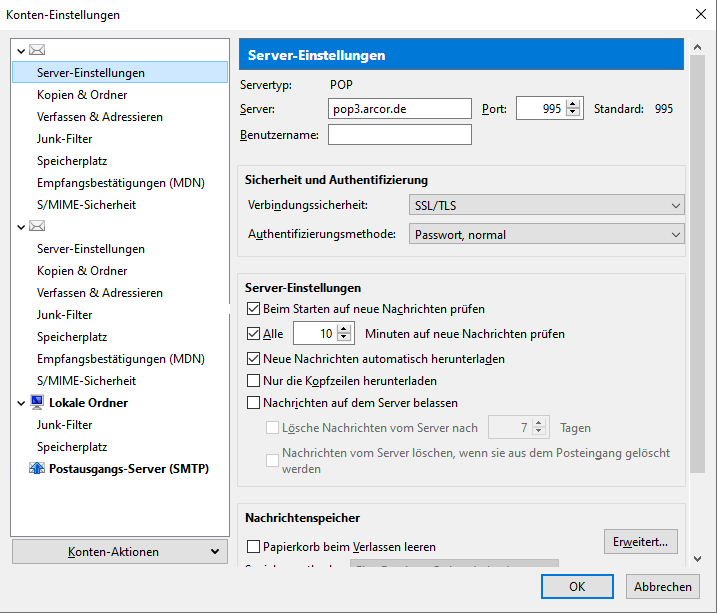This screenshot has height=613, width=717.
Task: Decrease the Port value with down arrow
Action: [x=573, y=112]
